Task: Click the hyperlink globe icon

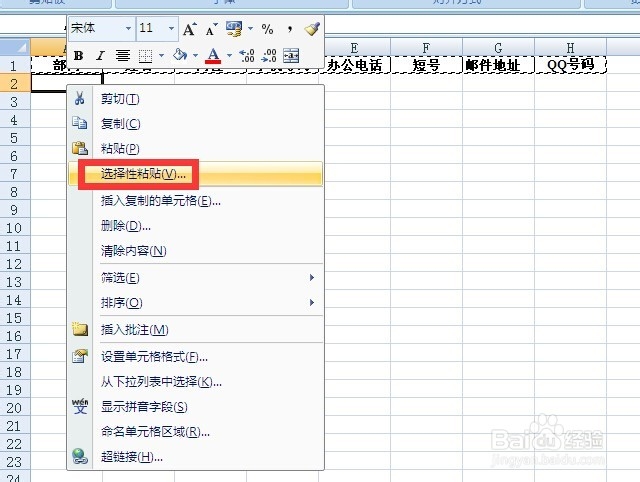Action: (x=80, y=456)
